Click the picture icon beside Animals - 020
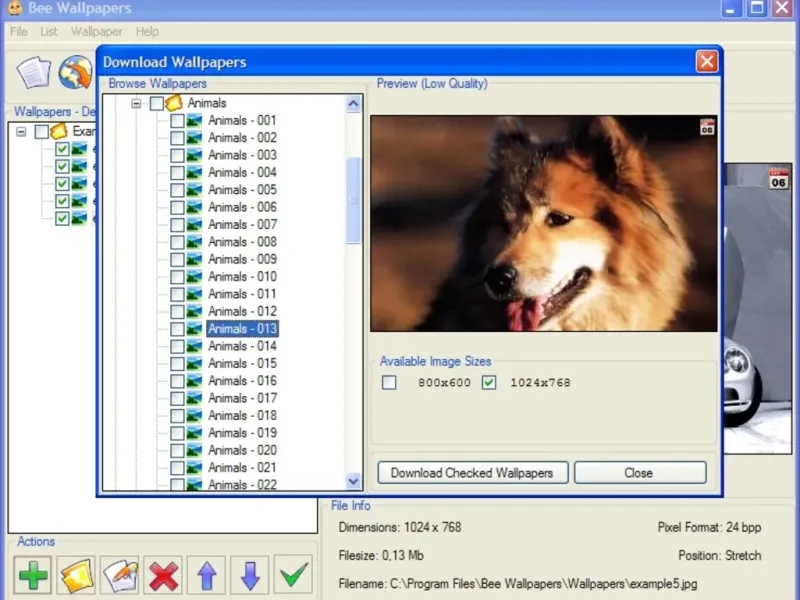The height and width of the screenshot is (600, 800). pyautogui.click(x=194, y=451)
